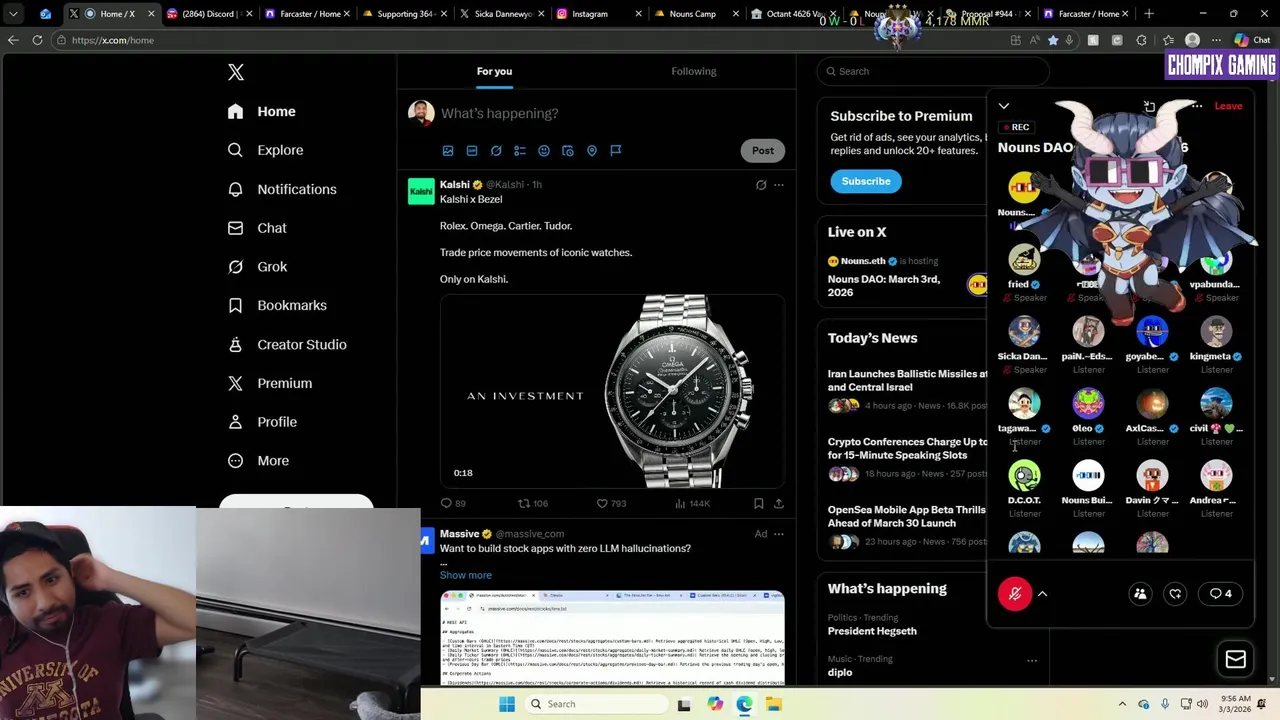Viewport: 1280px width, 720px height.
Task: Open the emoji picker in composer
Action: tap(544, 150)
